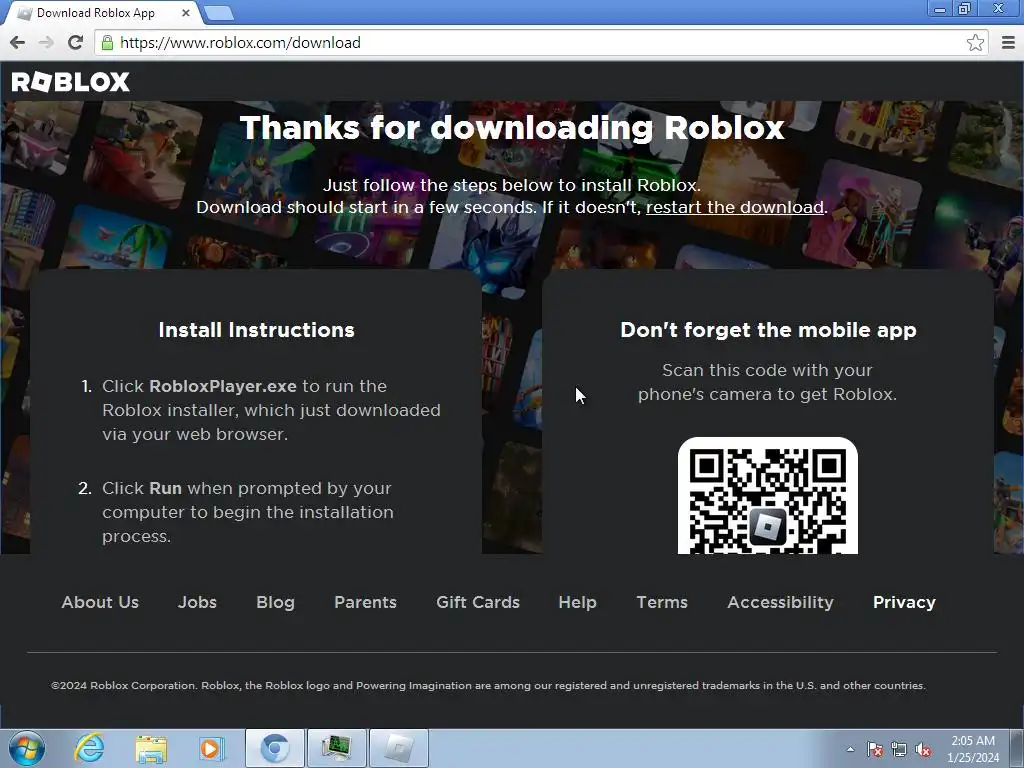Viewport: 1024px width, 768px height.
Task: Click the Action Center flag icon
Action: (x=875, y=749)
